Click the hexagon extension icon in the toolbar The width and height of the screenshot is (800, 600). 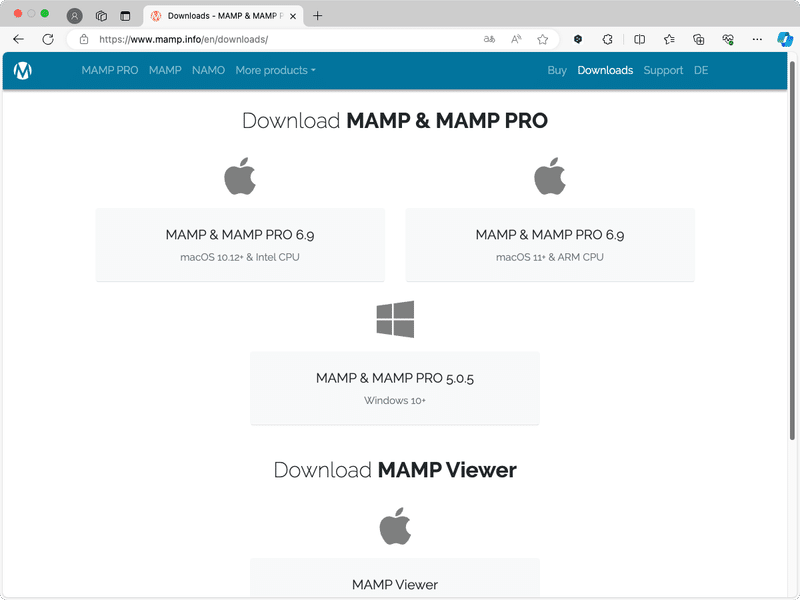tap(578, 39)
